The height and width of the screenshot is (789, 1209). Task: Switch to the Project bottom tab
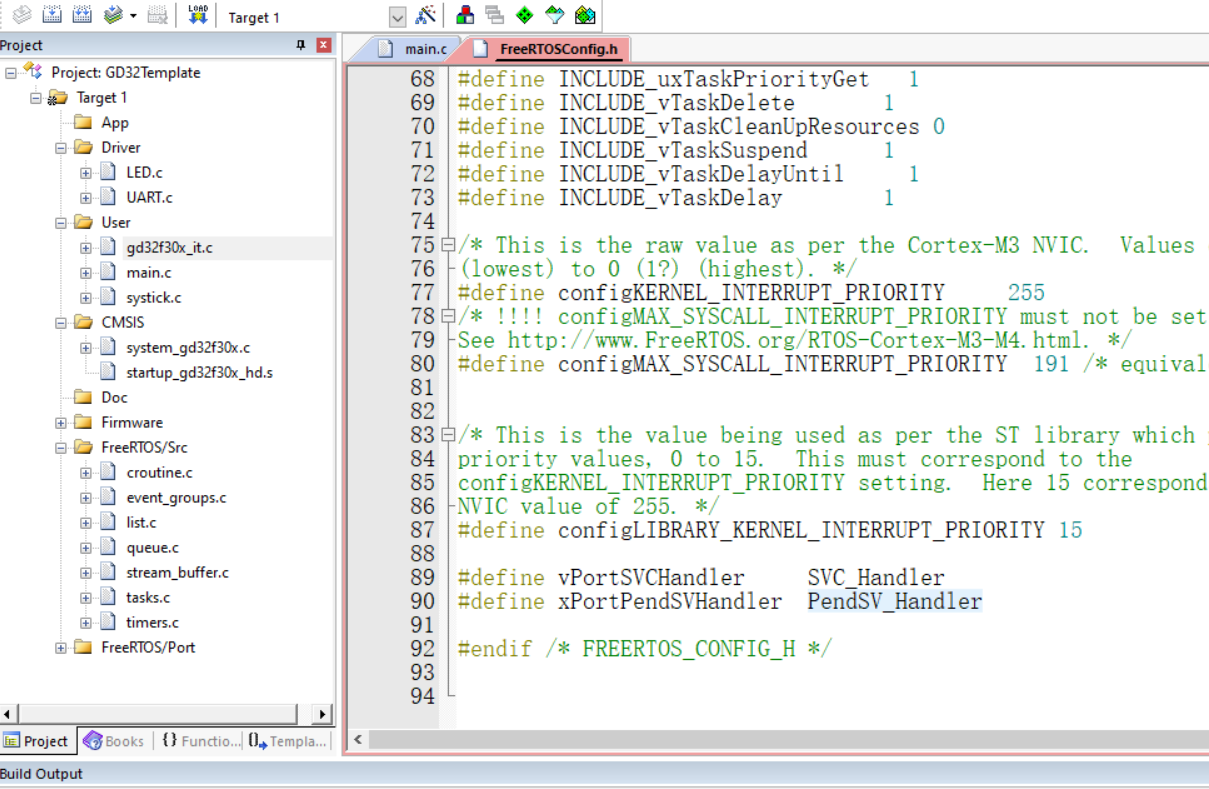(38, 741)
